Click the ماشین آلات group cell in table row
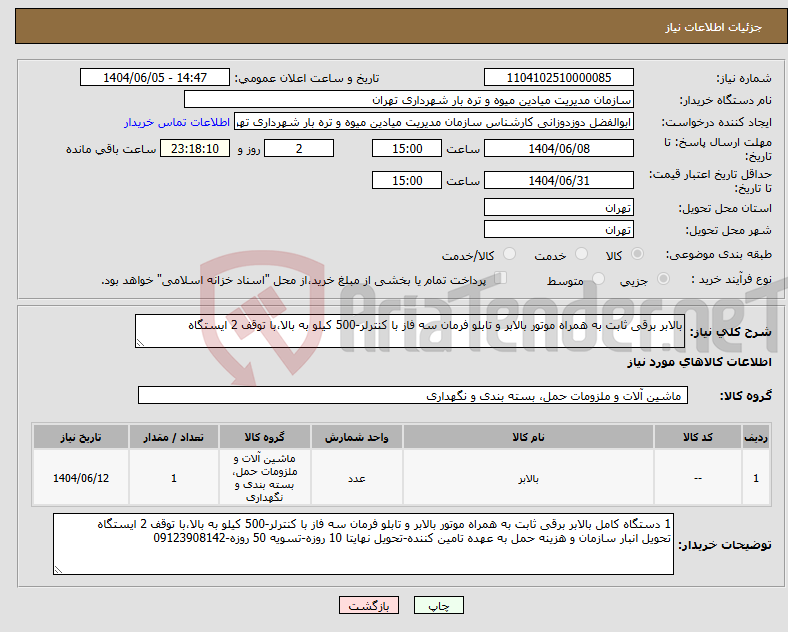 pos(265,478)
